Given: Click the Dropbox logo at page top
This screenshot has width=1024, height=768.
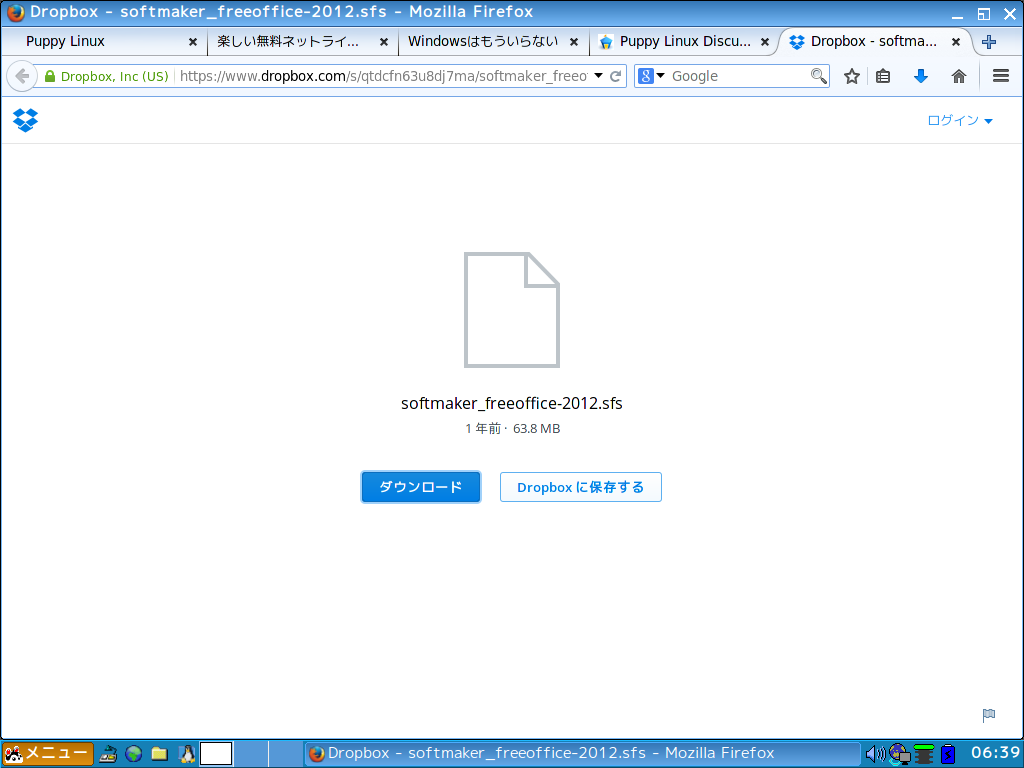Looking at the screenshot, I should click(x=25, y=120).
